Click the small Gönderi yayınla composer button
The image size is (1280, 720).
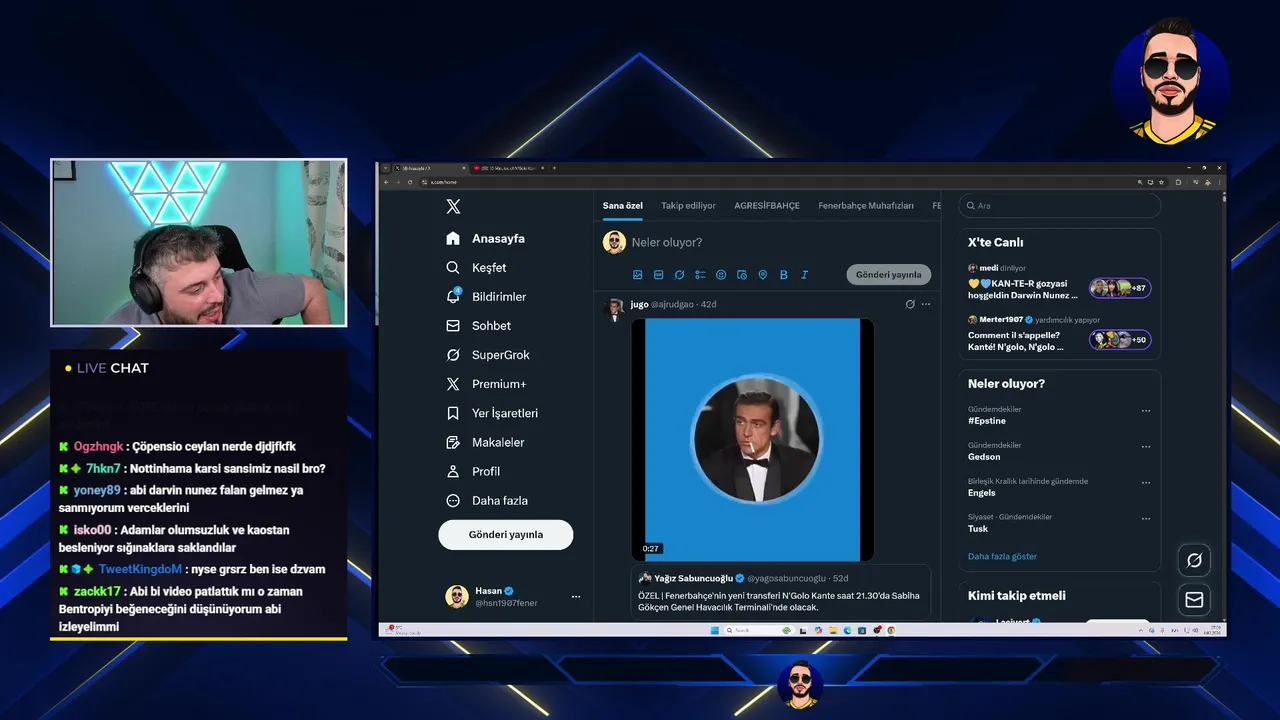click(x=888, y=274)
